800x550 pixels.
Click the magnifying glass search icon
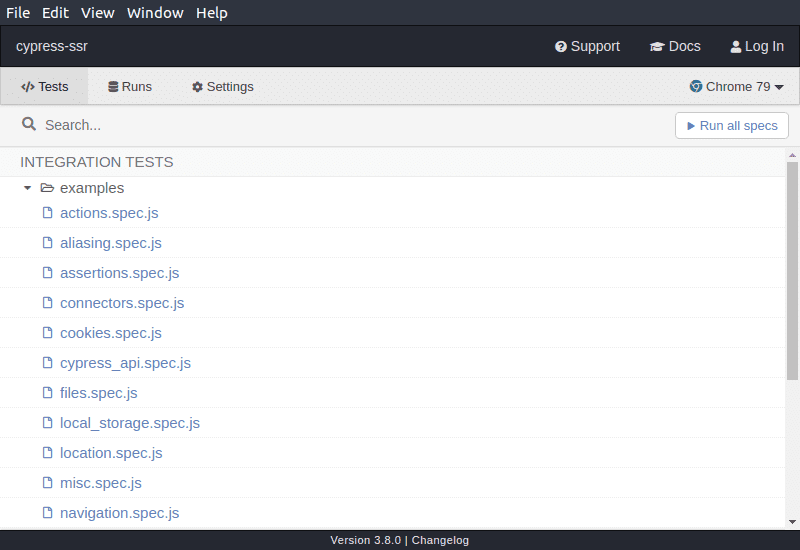(29, 124)
